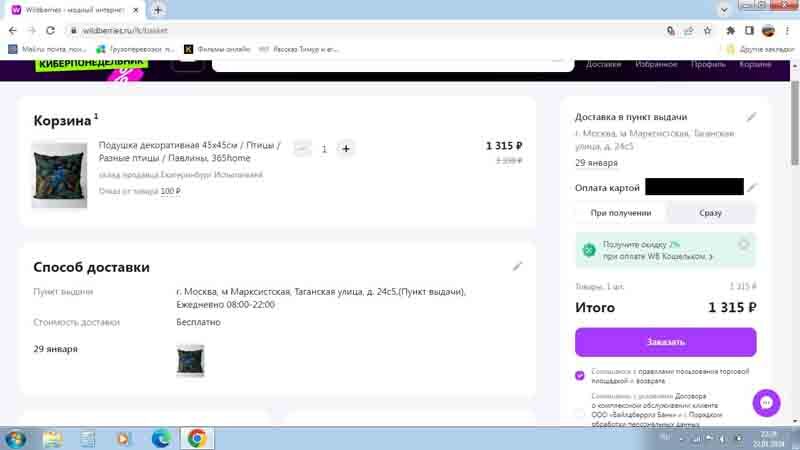Image resolution: width=800 pixels, height=450 pixels.
Task: Select 'При получении' payment option
Action: coord(621,213)
